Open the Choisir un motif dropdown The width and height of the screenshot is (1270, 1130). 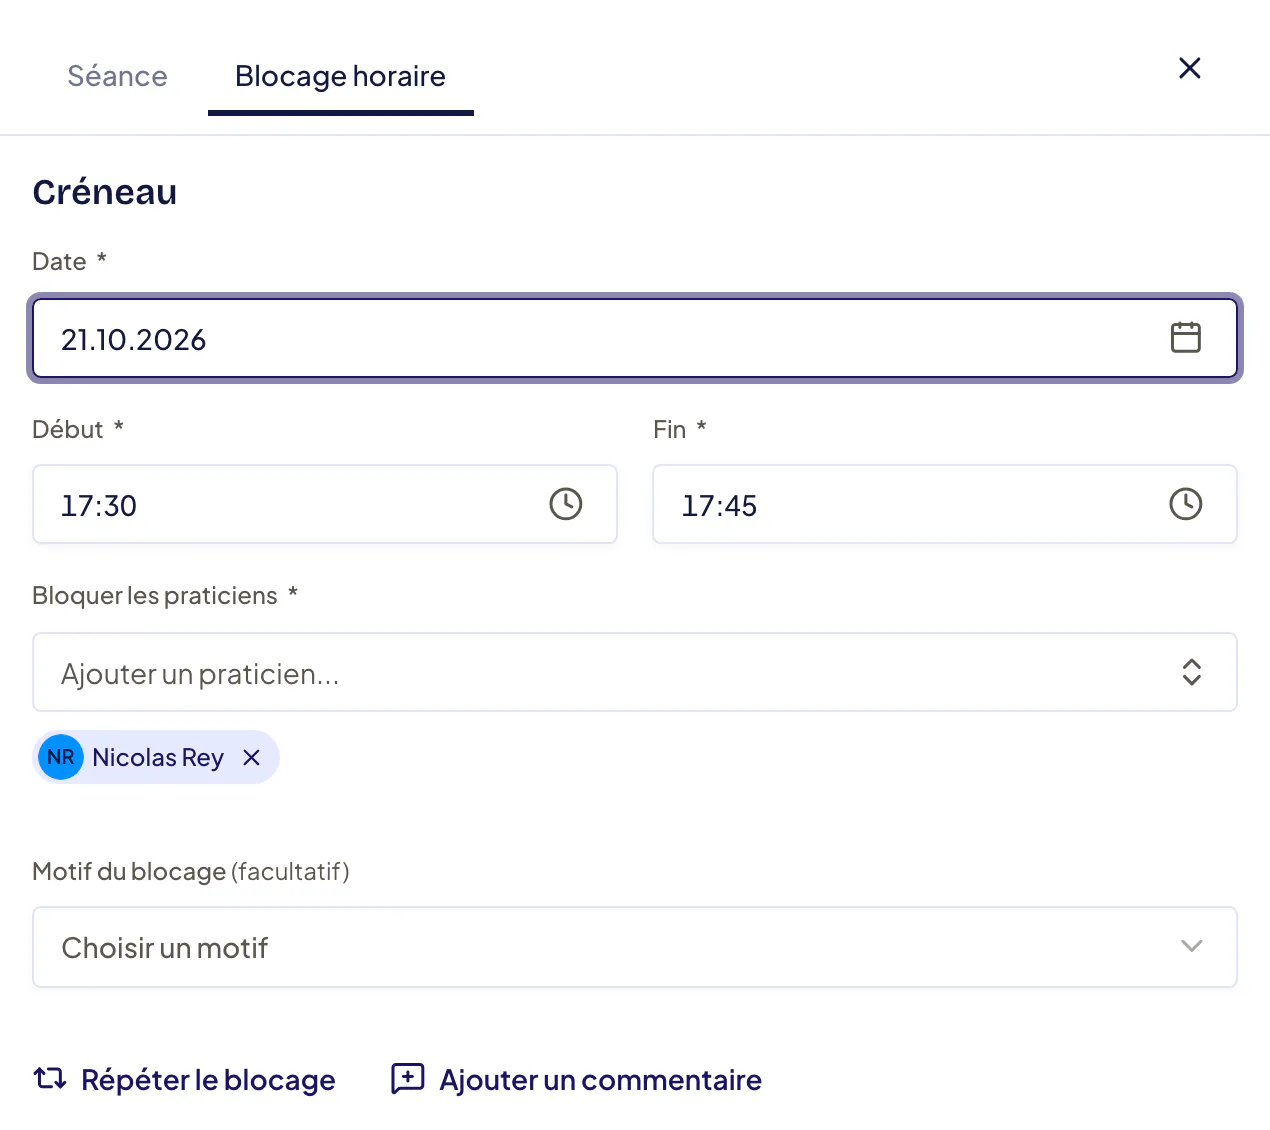coord(635,947)
